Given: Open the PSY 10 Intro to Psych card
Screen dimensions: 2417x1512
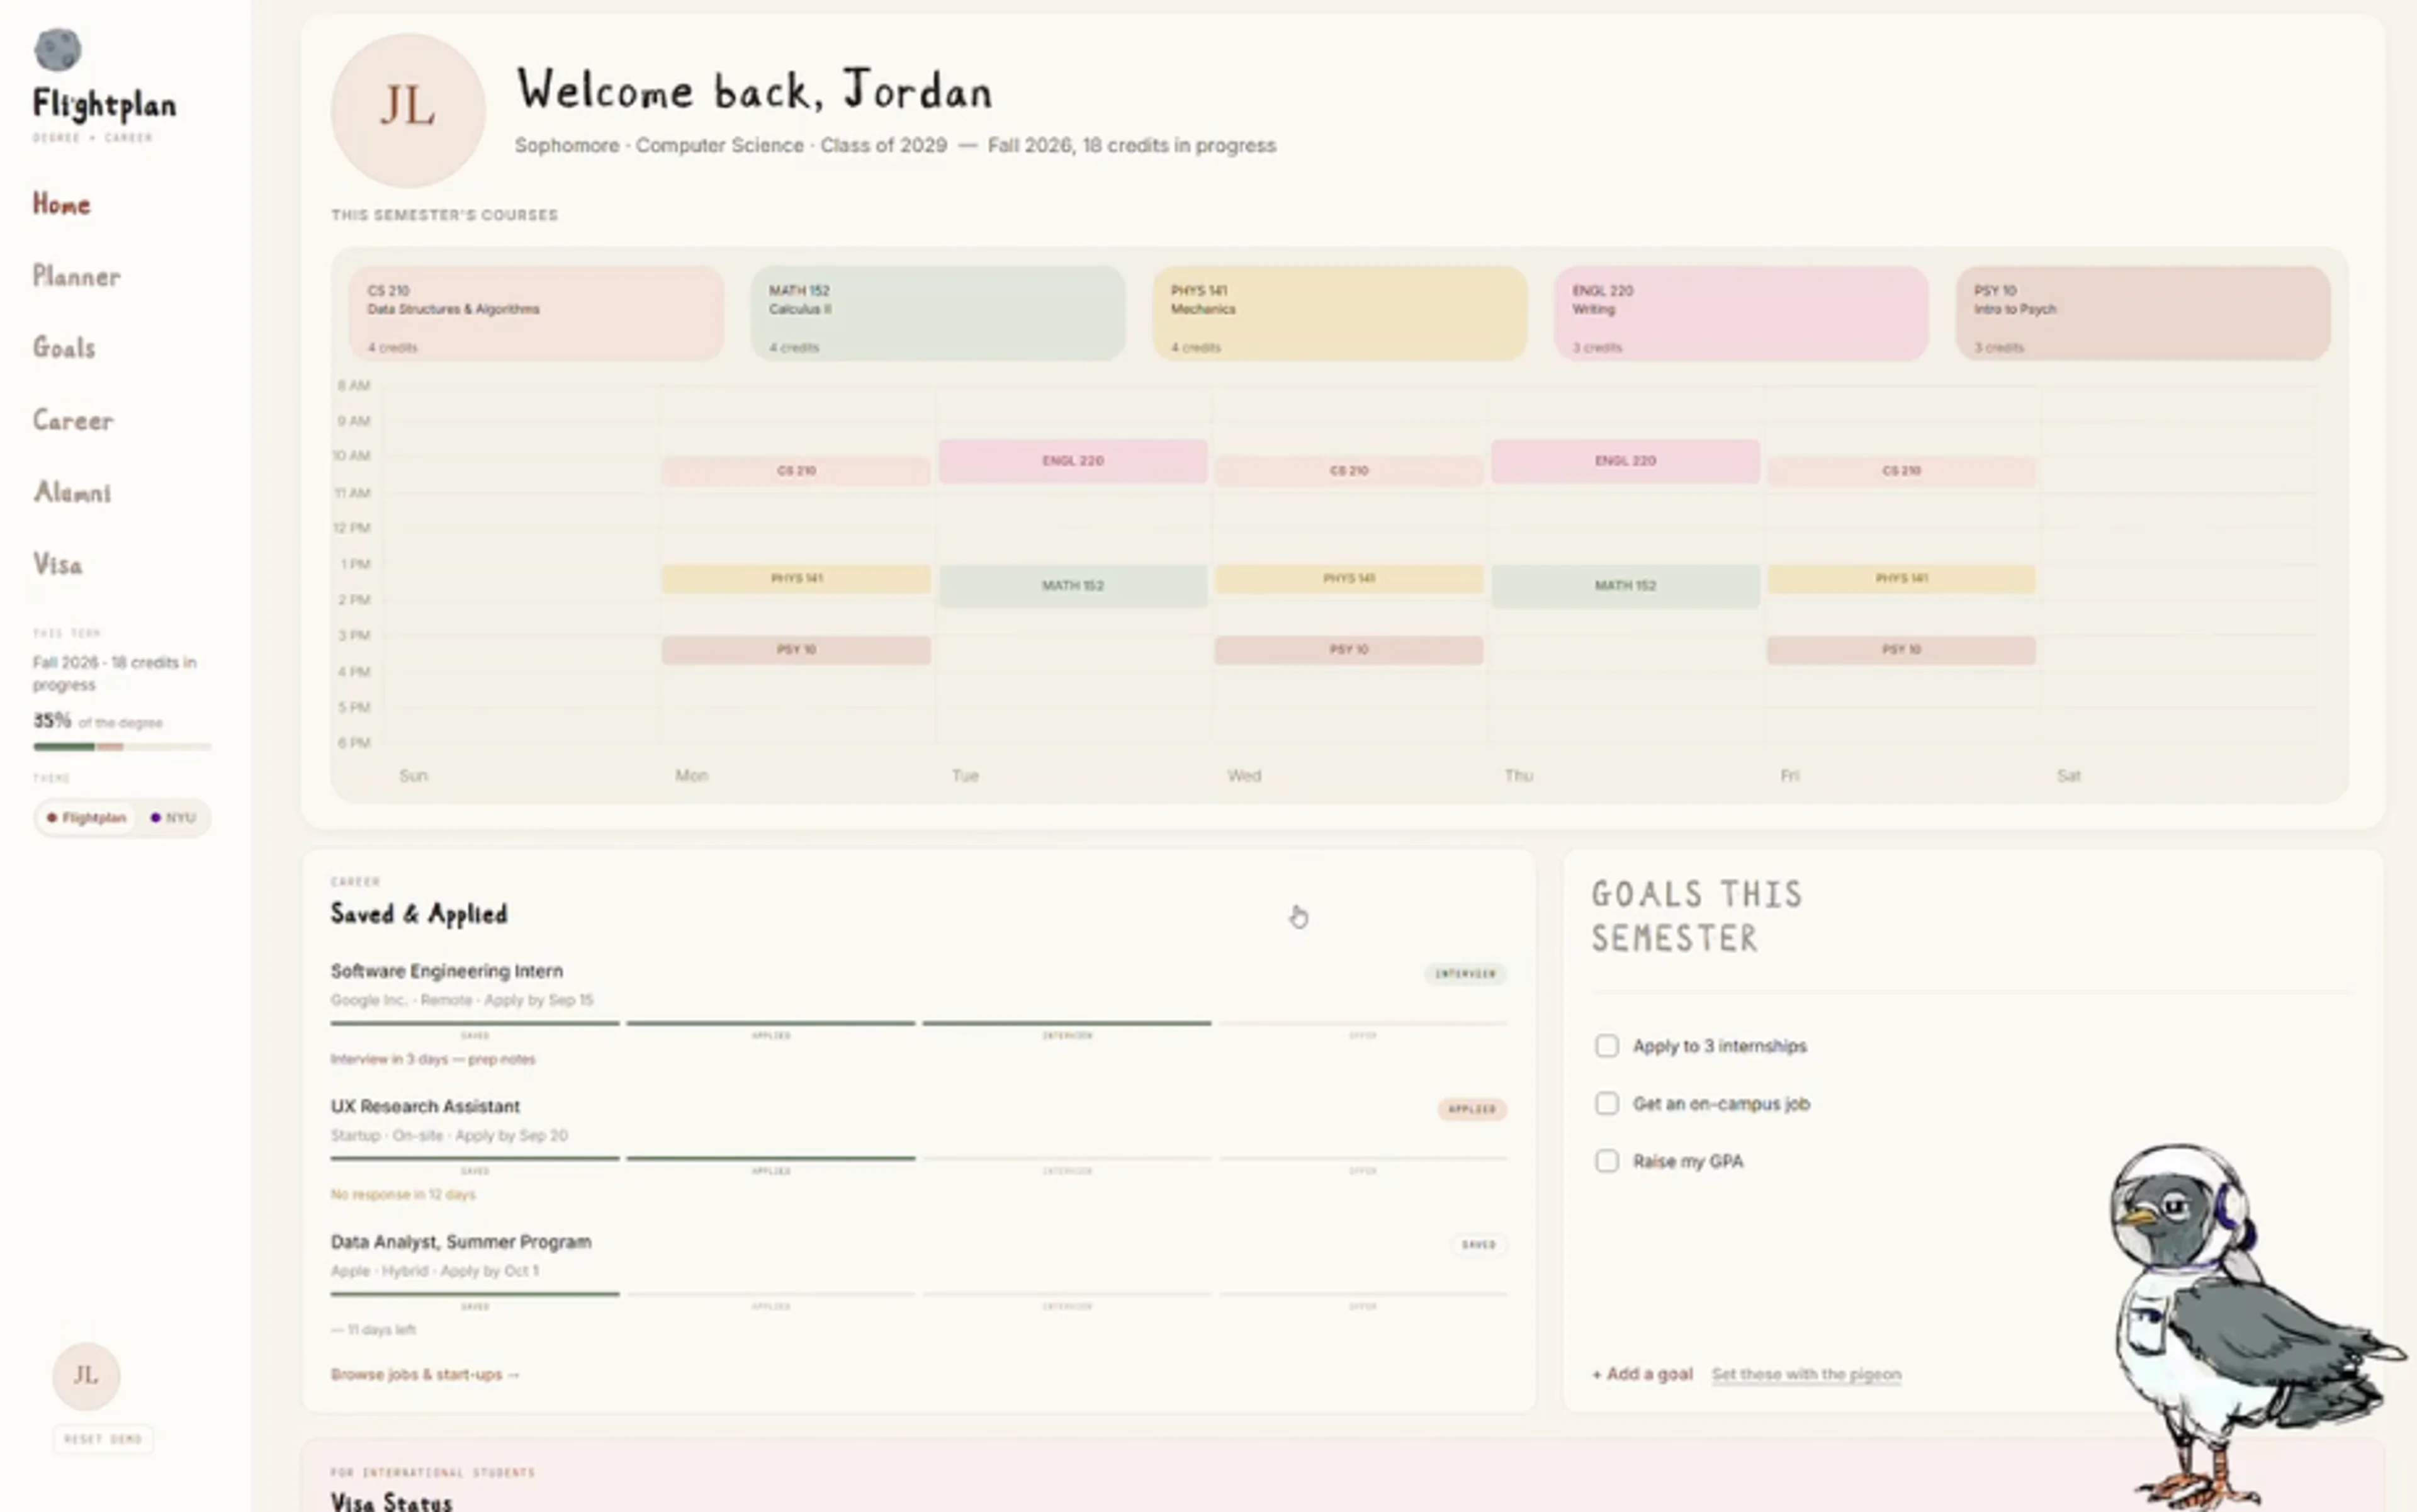Looking at the screenshot, I should click(2143, 313).
